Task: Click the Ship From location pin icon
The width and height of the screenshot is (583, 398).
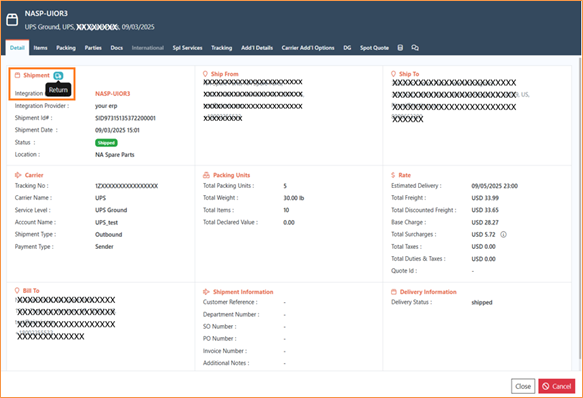Action: [x=205, y=74]
